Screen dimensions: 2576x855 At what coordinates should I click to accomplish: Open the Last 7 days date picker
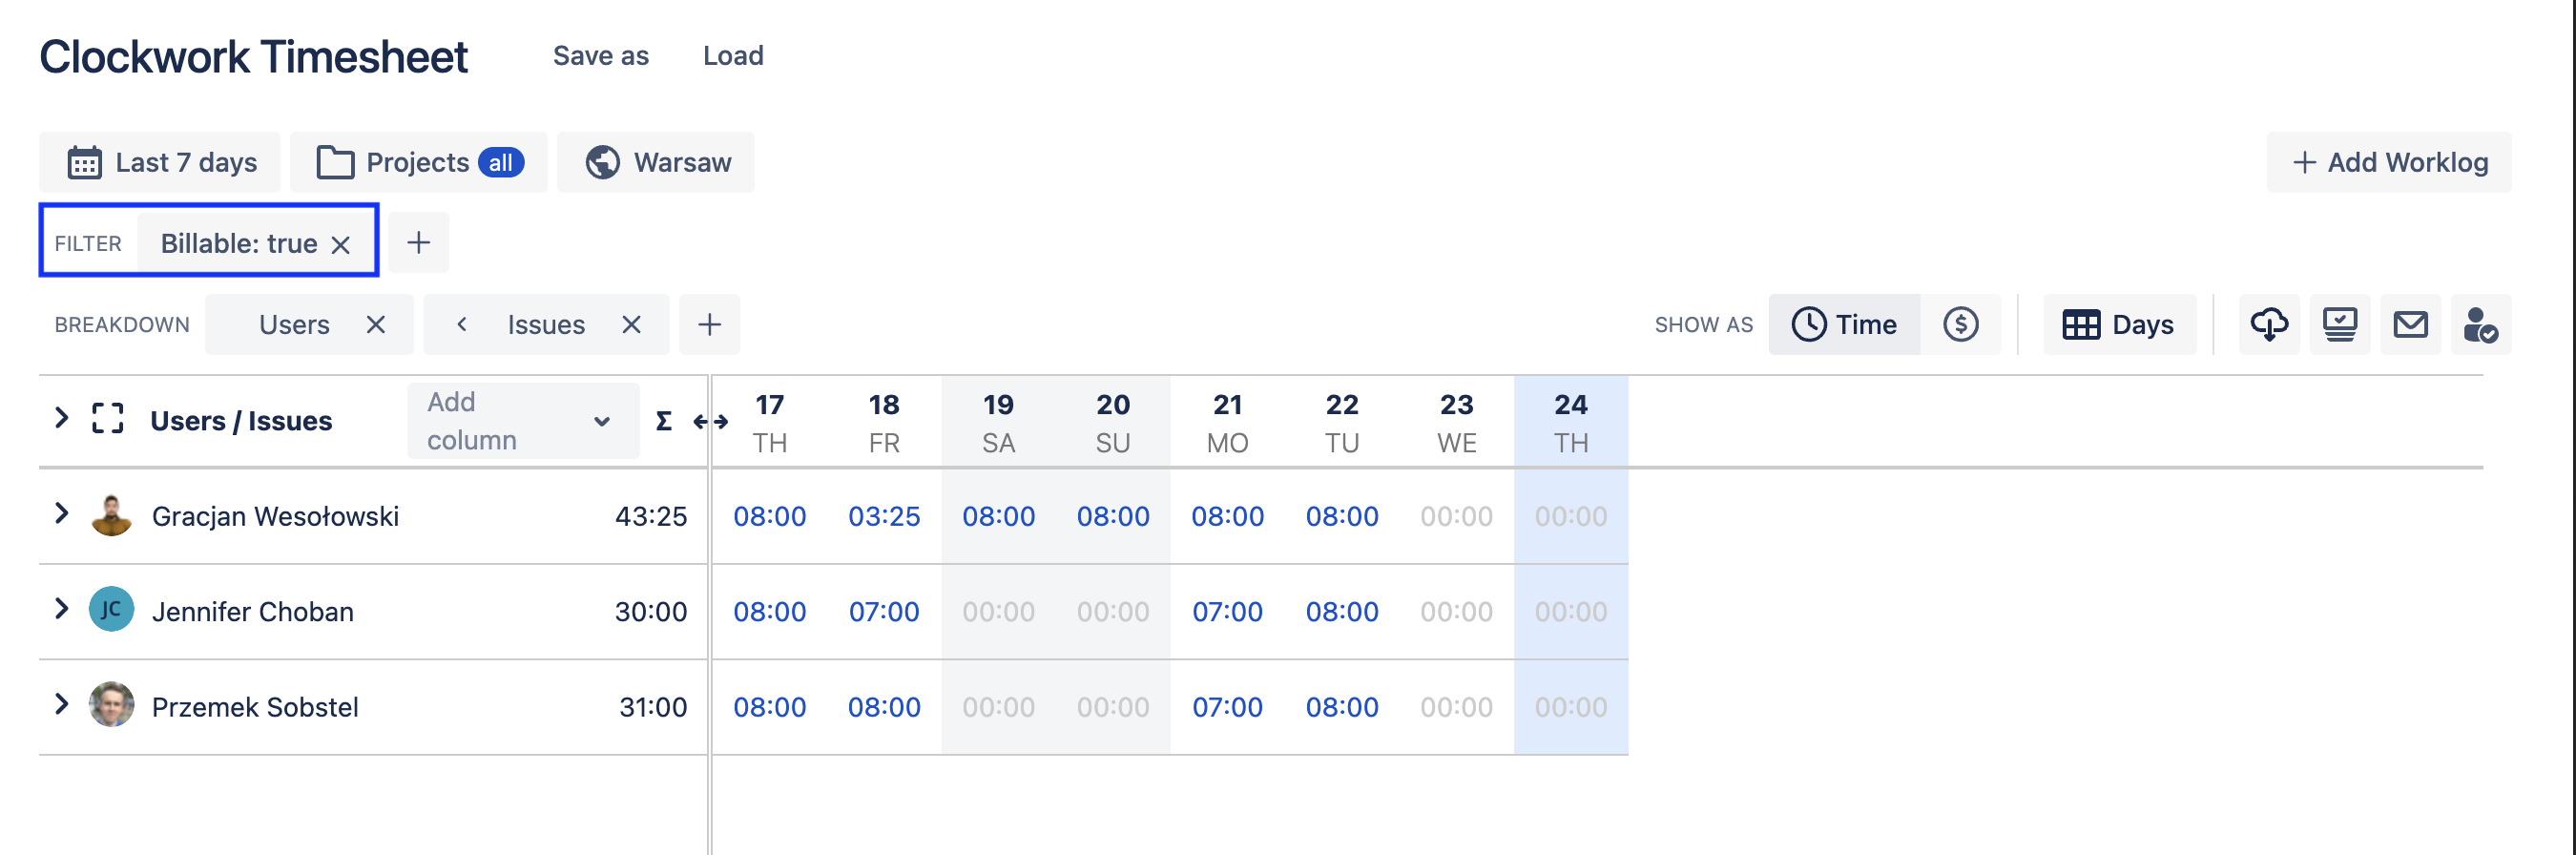pyautogui.click(x=160, y=162)
